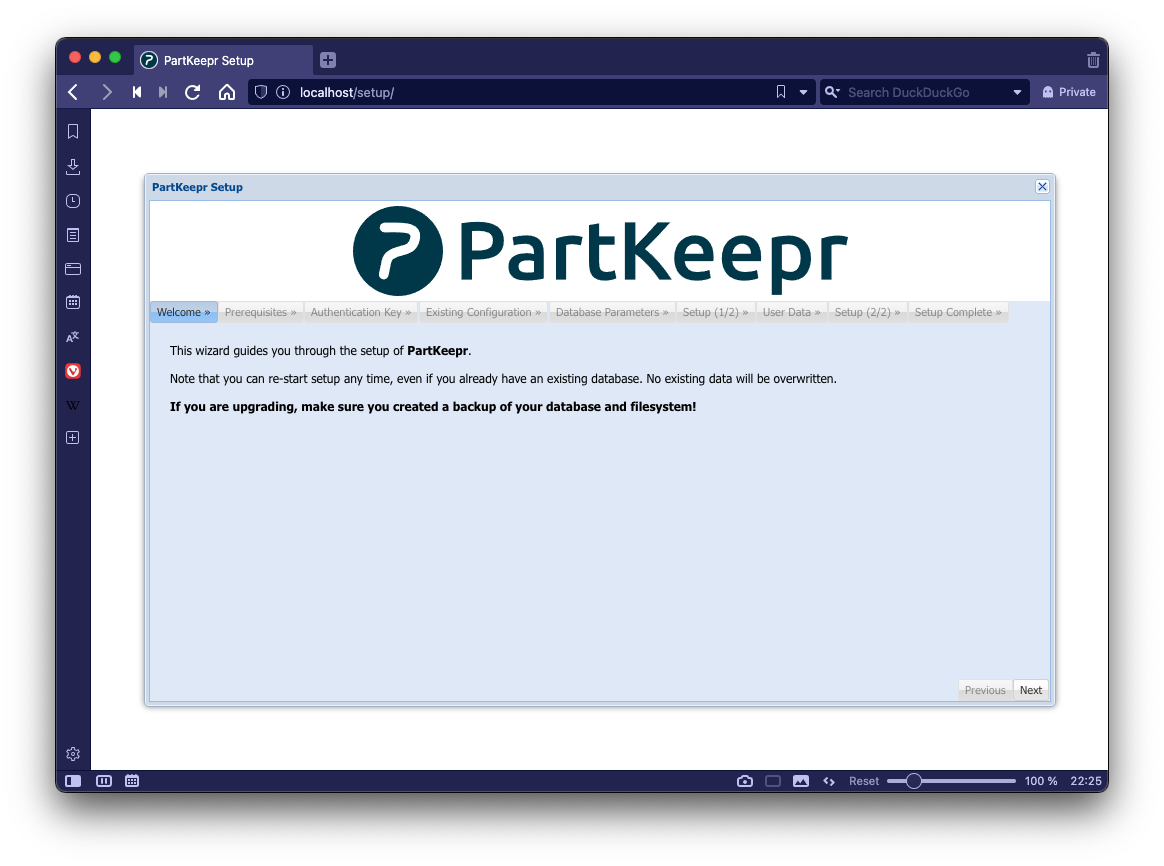Select the Setup (2/2) step
This screenshot has width=1164, height=866.
click(867, 312)
